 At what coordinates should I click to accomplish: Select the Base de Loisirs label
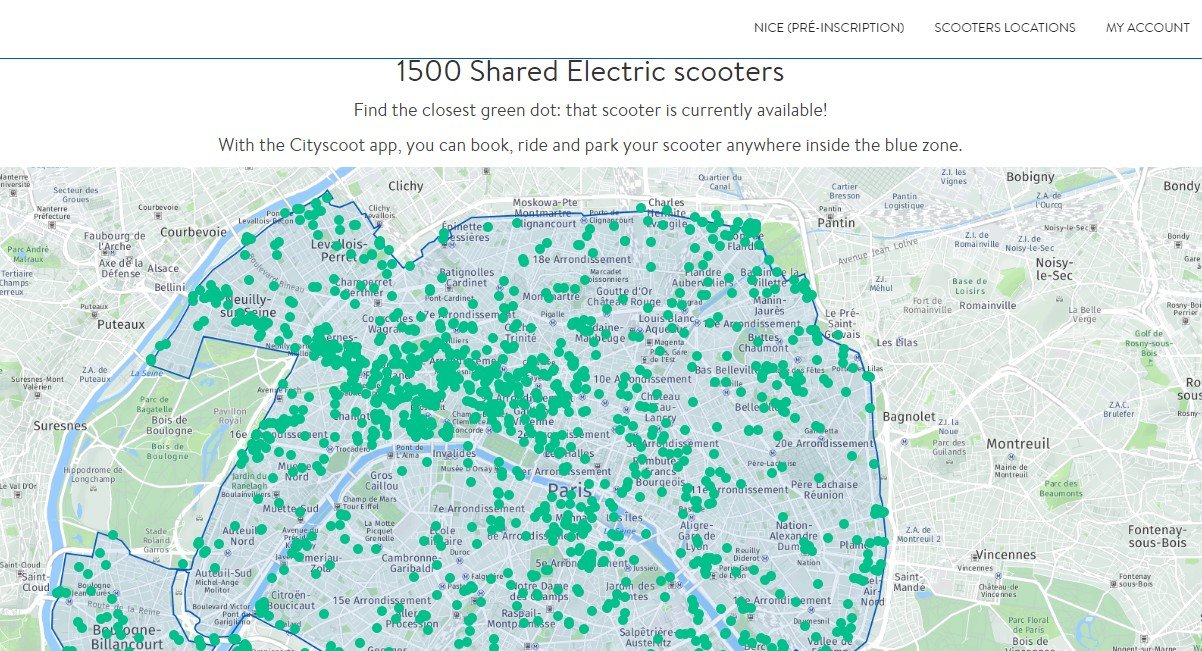click(970, 286)
